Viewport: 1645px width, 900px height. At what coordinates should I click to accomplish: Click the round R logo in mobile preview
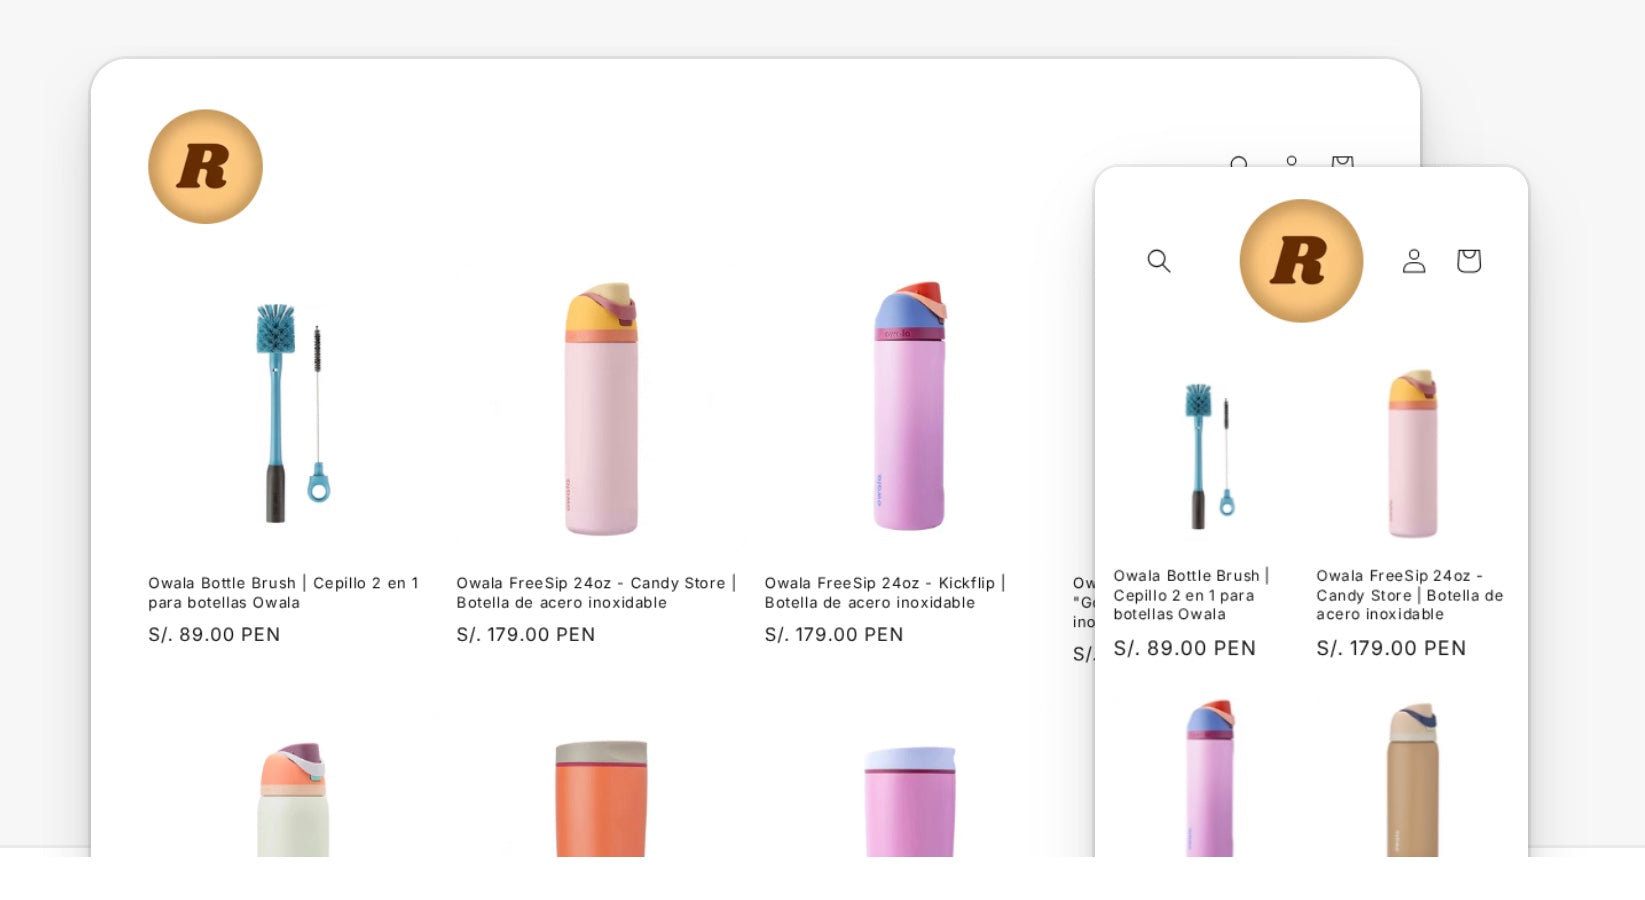pyautogui.click(x=1301, y=261)
